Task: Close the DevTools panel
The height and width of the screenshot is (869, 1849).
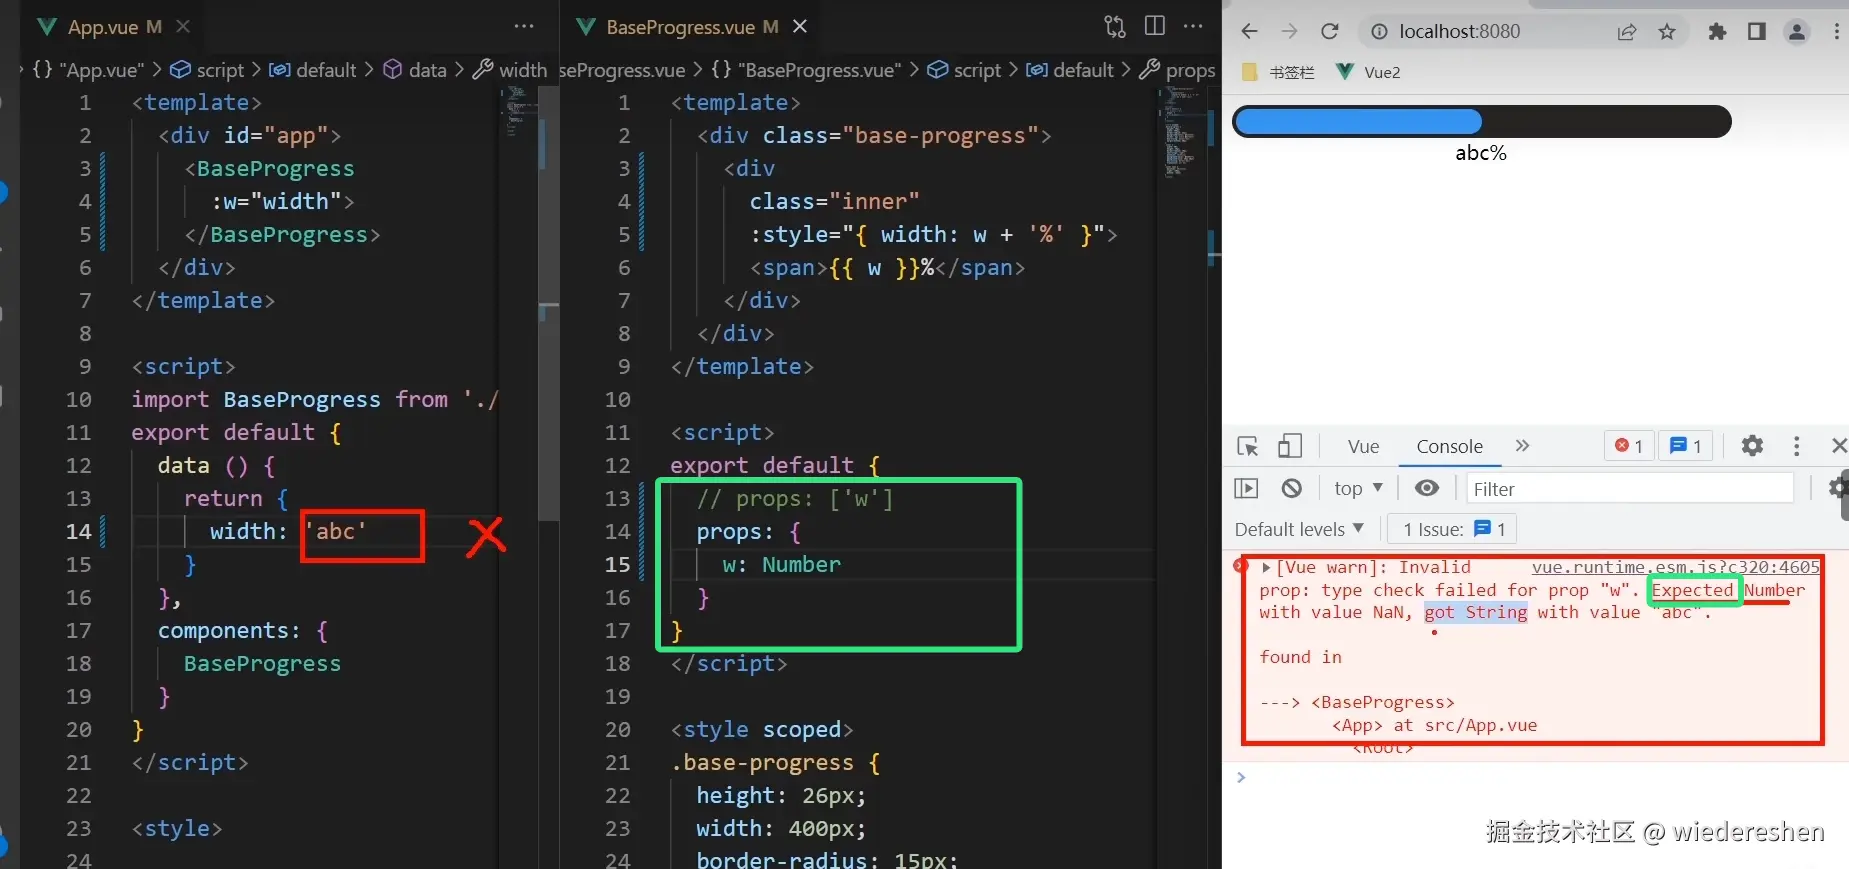Action: pyautogui.click(x=1839, y=446)
